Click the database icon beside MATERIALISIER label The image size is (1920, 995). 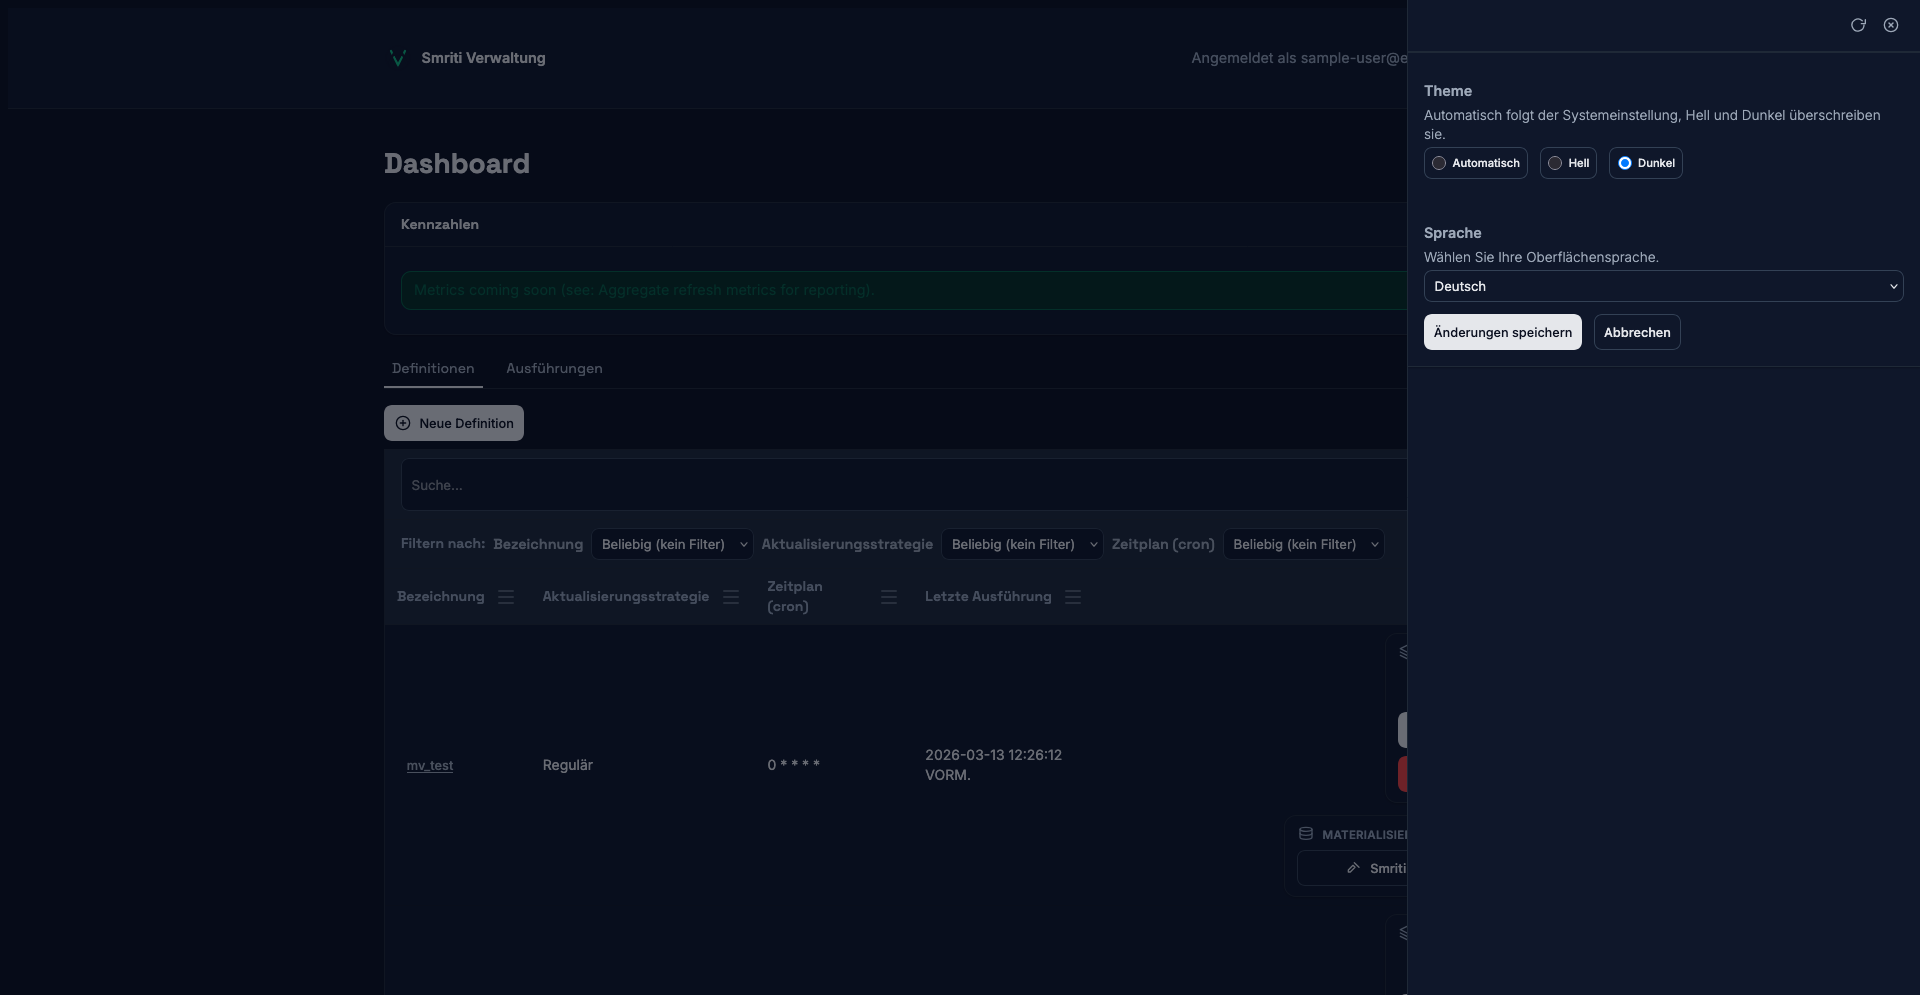pyautogui.click(x=1306, y=834)
